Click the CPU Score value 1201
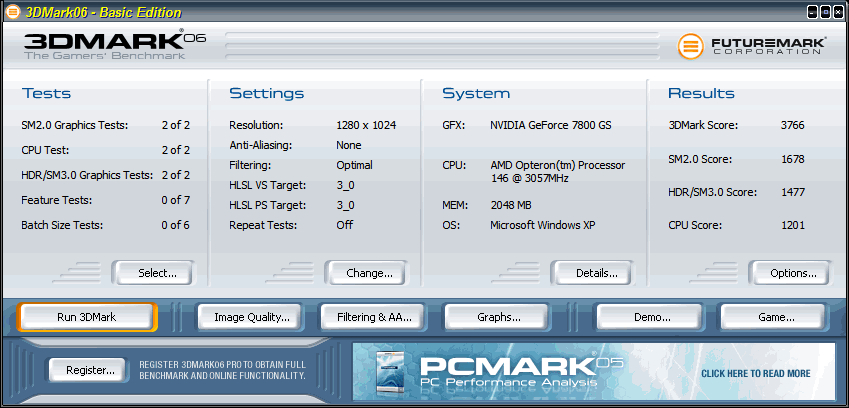849x408 pixels. pos(792,225)
